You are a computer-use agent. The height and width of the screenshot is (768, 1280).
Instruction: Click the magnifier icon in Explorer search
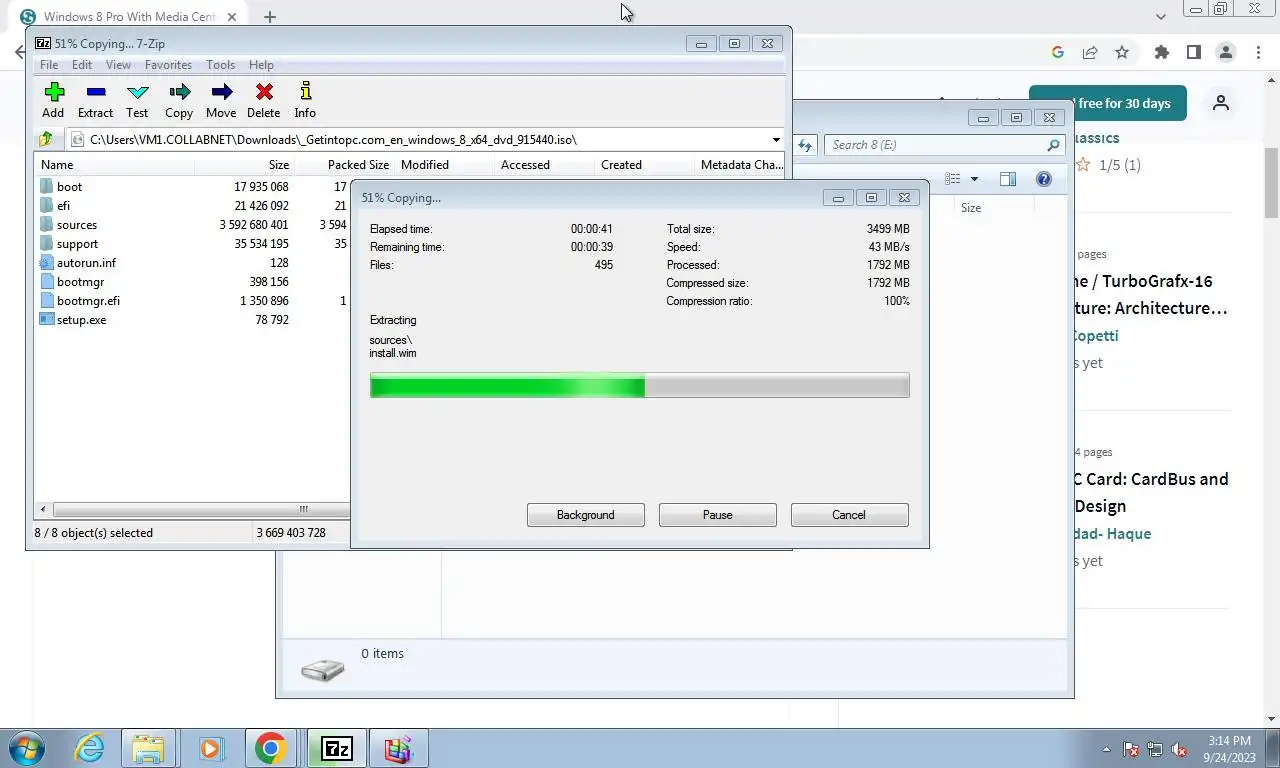[1053, 145]
